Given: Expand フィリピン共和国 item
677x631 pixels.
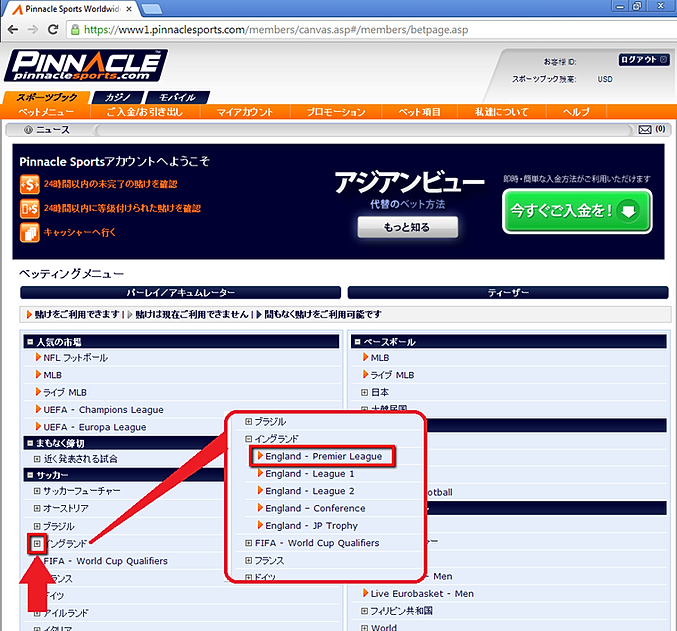Looking at the screenshot, I should click(x=364, y=611).
